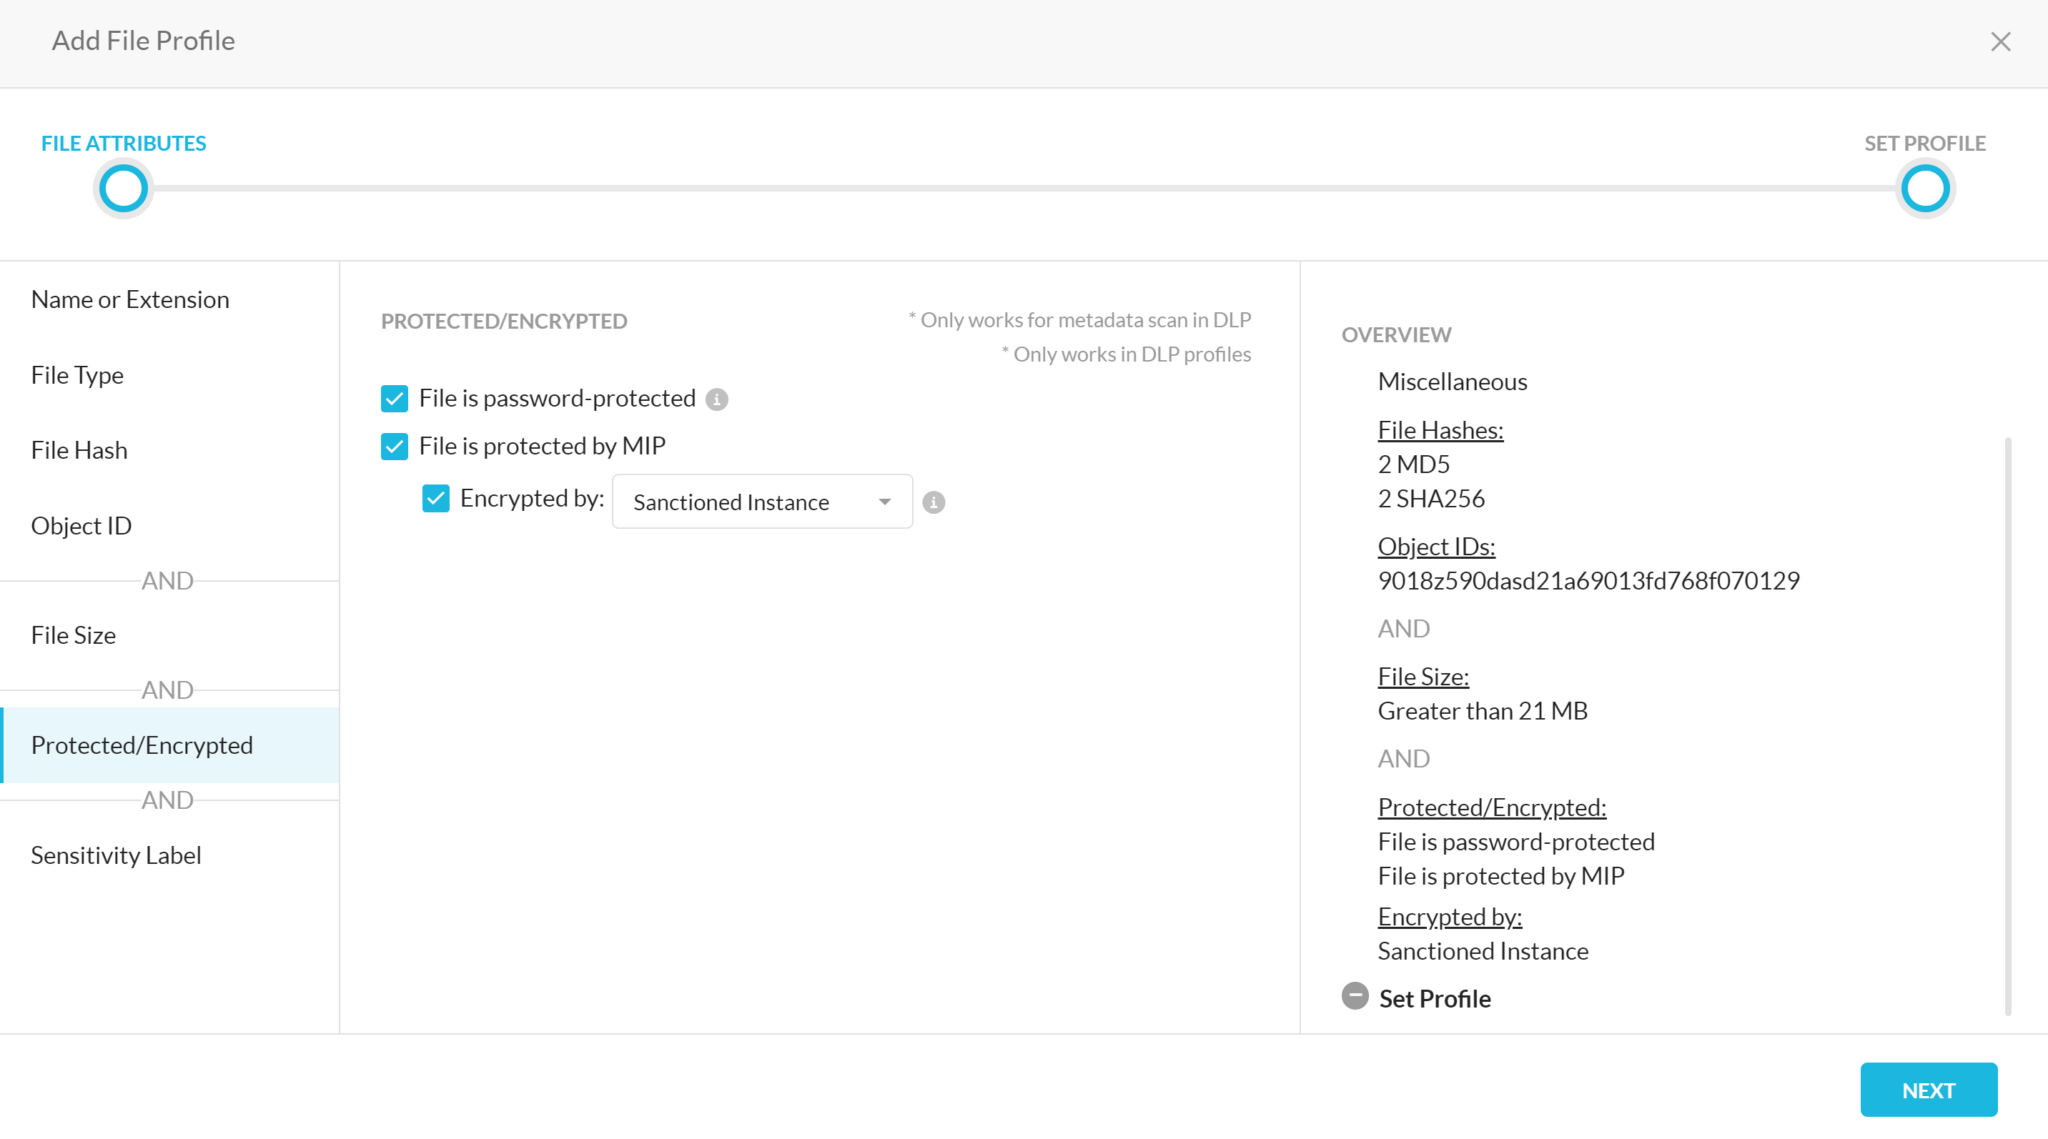Screen dimensions: 2048x1139
Task: Click the minus icon beside Set Profile
Action: 1355,996
